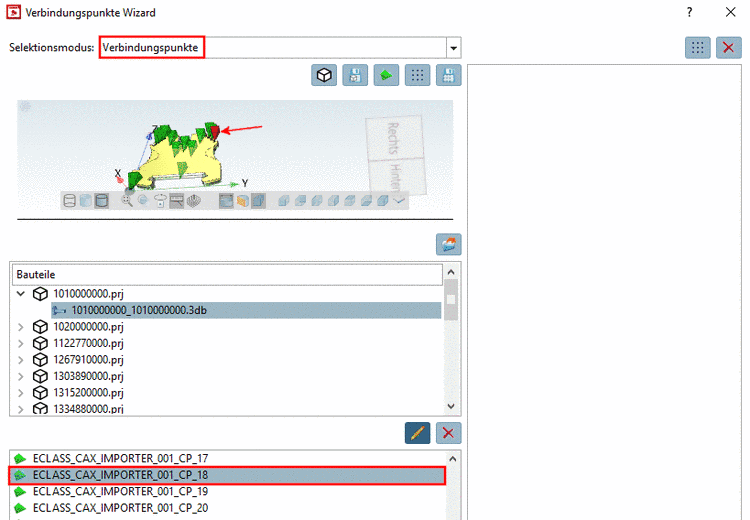
Task: Toggle the measuring ruler tool in 3D toolbar
Action: pos(176,201)
